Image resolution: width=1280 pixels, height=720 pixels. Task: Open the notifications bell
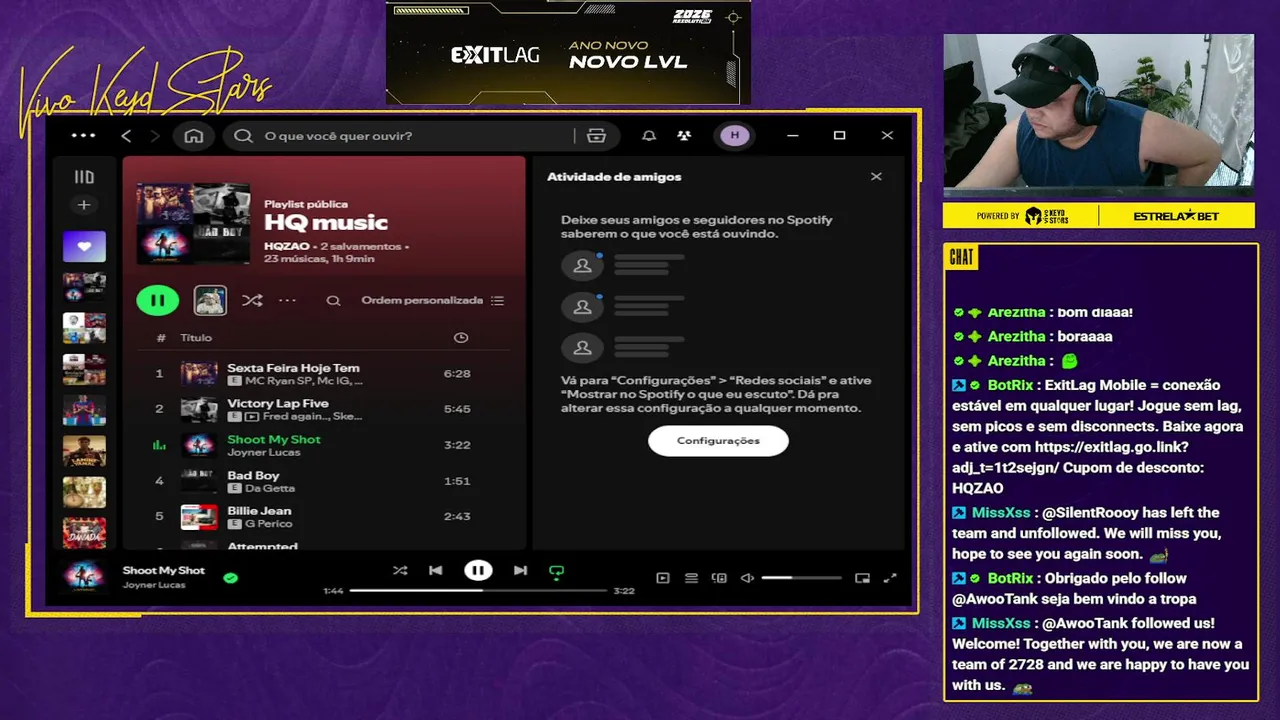pos(649,136)
